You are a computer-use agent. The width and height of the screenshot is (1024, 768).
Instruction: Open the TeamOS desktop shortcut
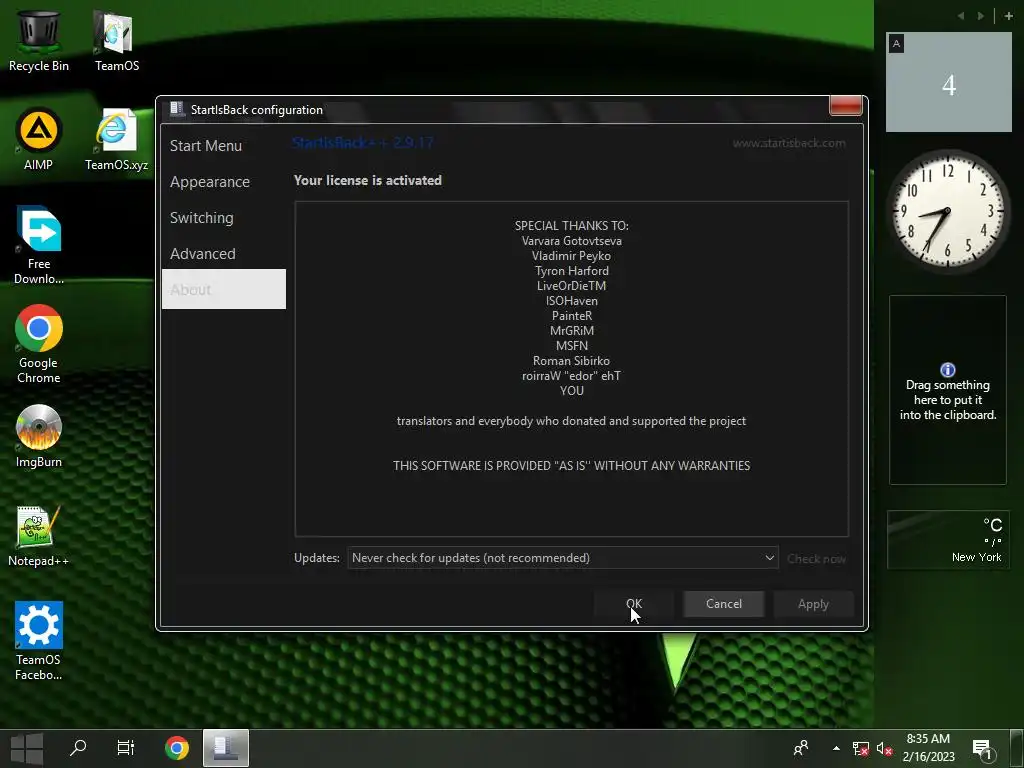point(116,39)
